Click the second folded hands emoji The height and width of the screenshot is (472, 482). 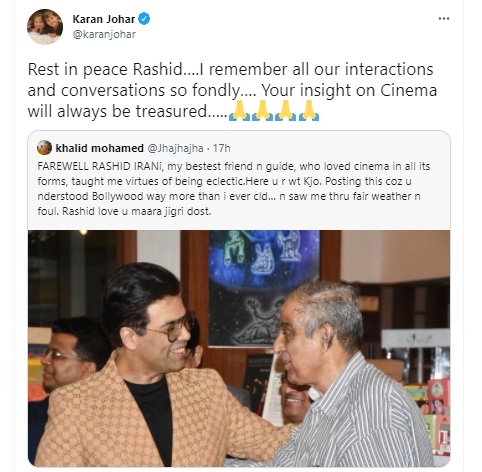(x=262, y=110)
